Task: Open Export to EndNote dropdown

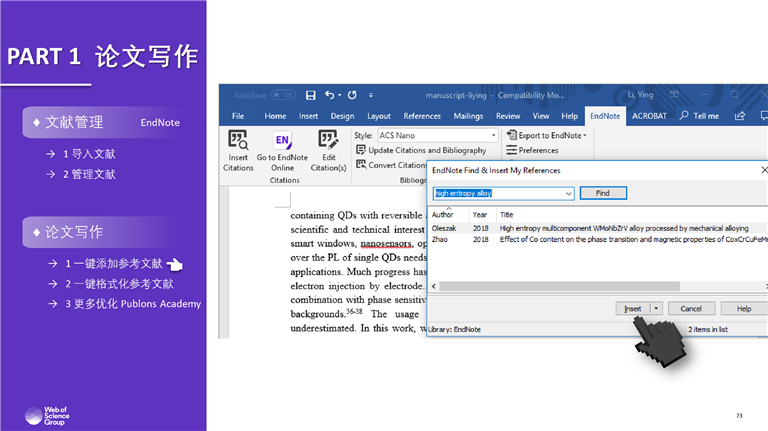Action: pyautogui.click(x=546, y=135)
